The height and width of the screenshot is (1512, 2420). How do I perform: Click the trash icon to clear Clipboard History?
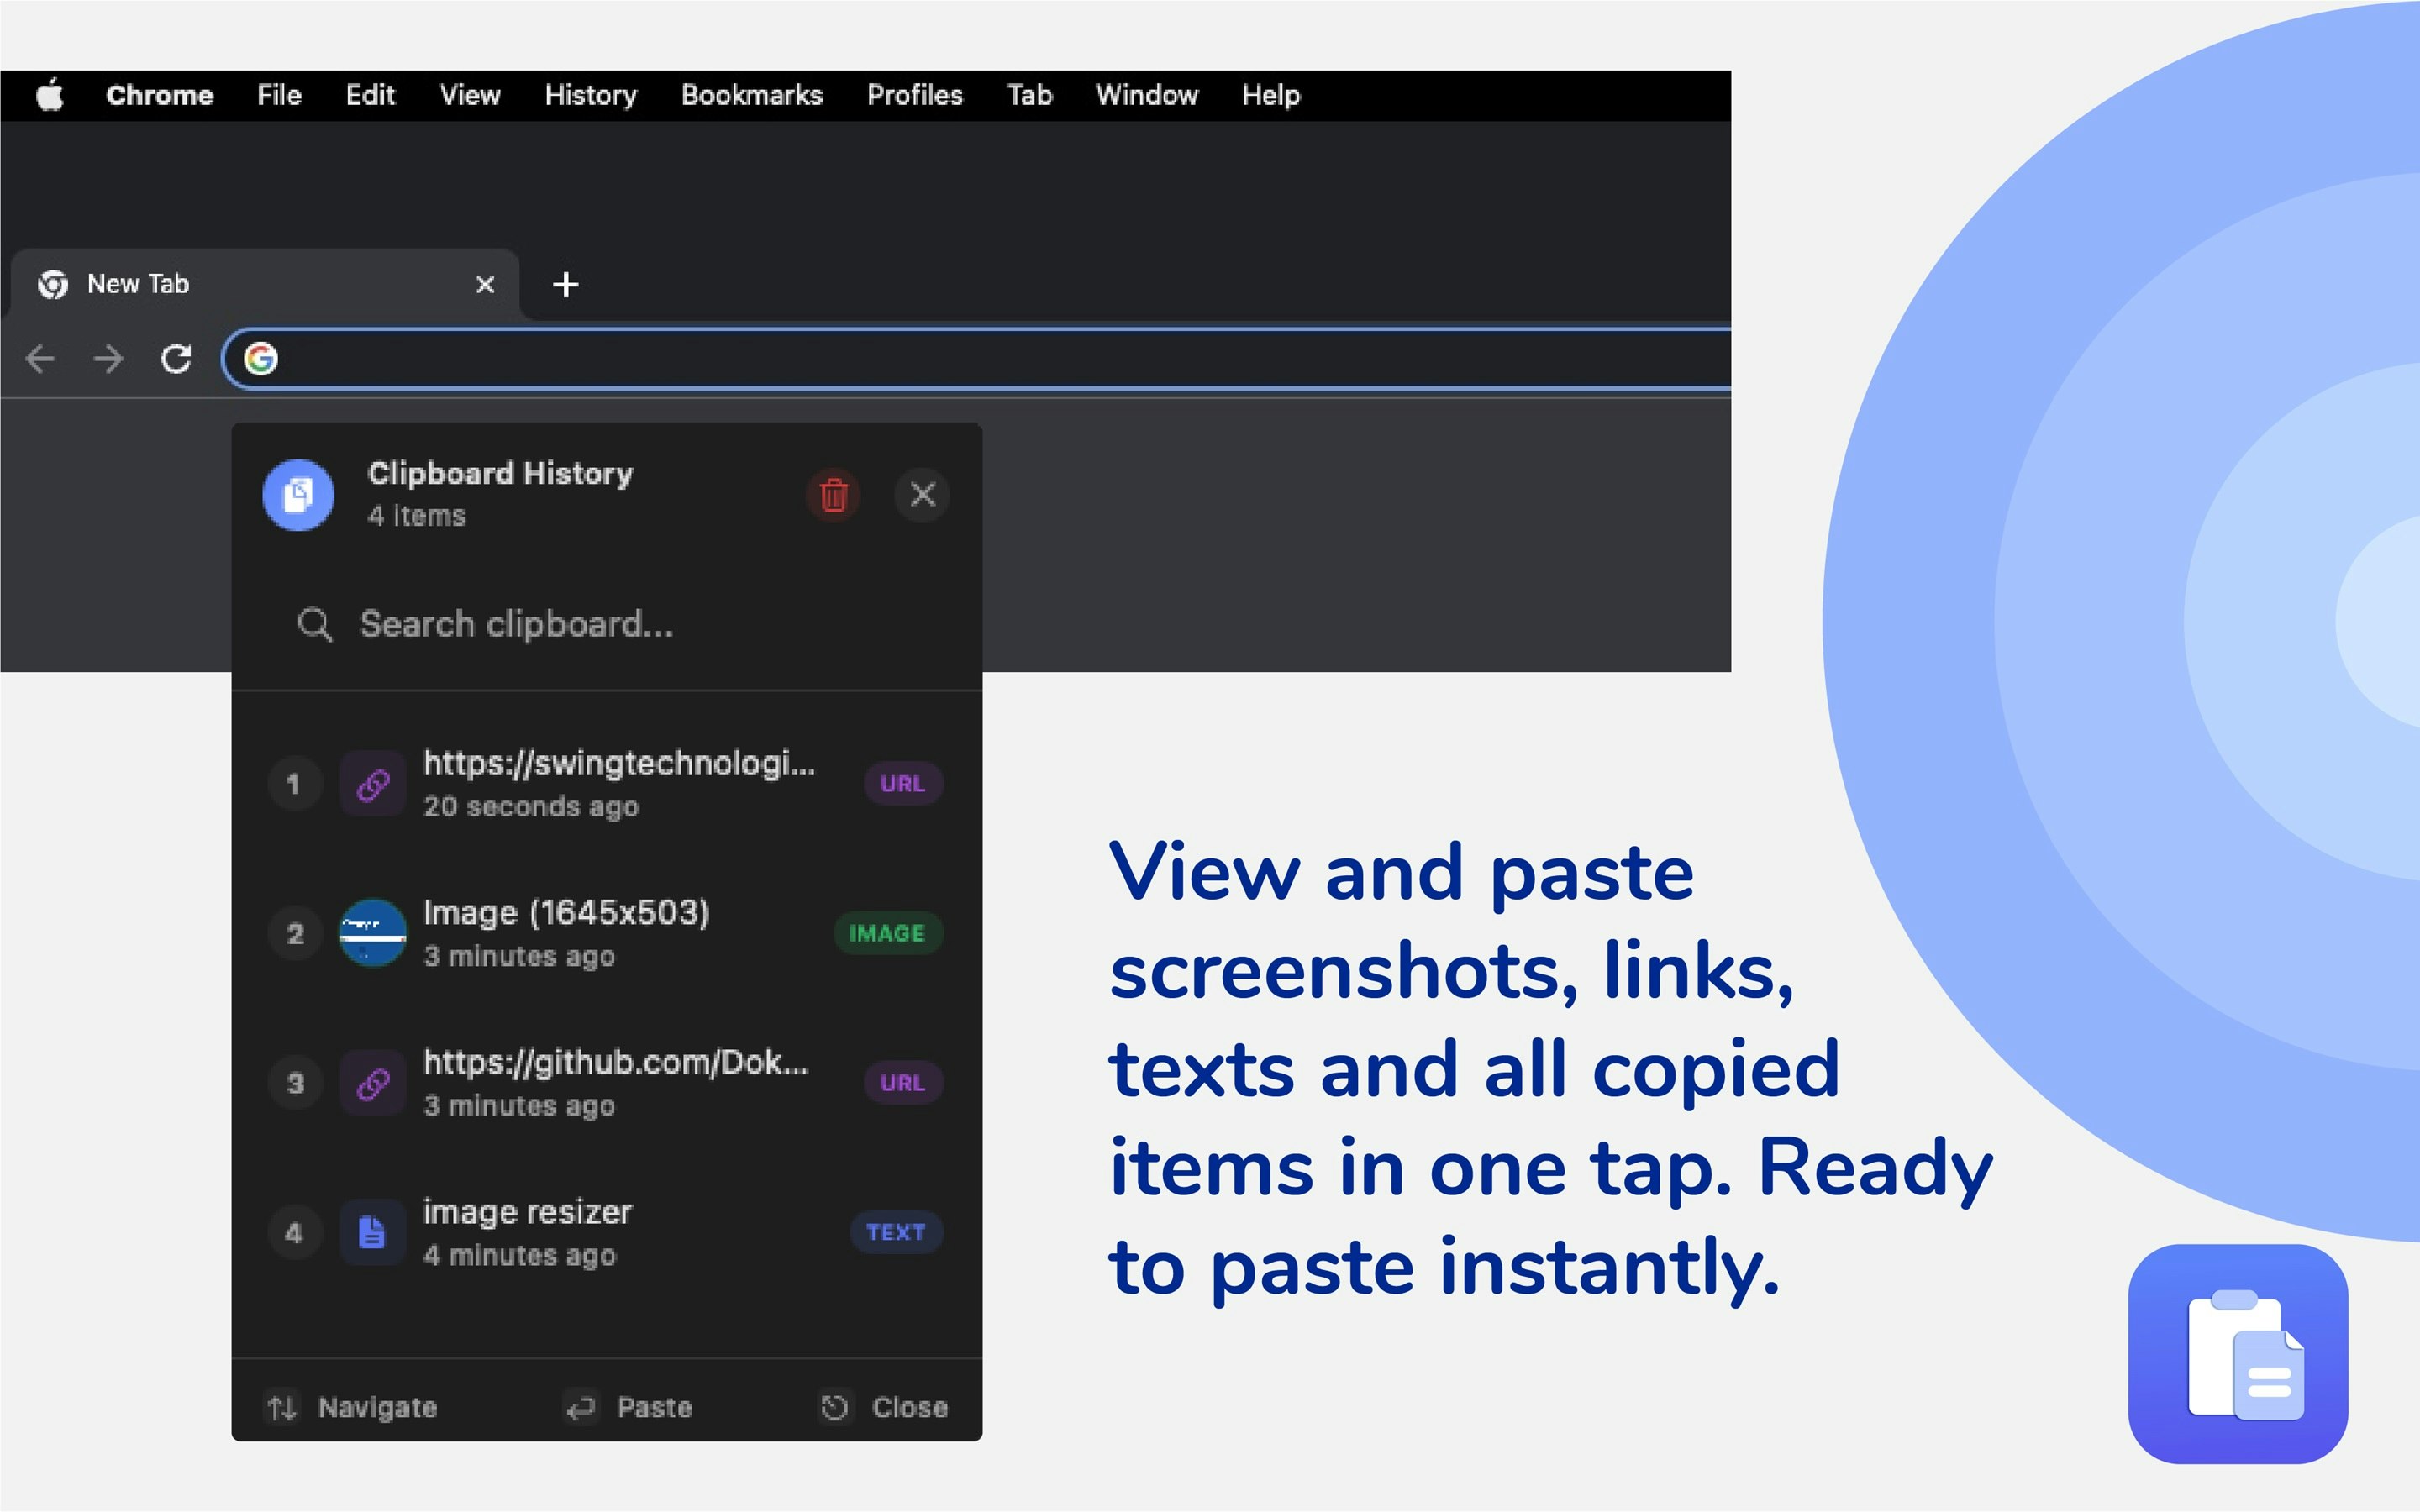click(x=834, y=494)
